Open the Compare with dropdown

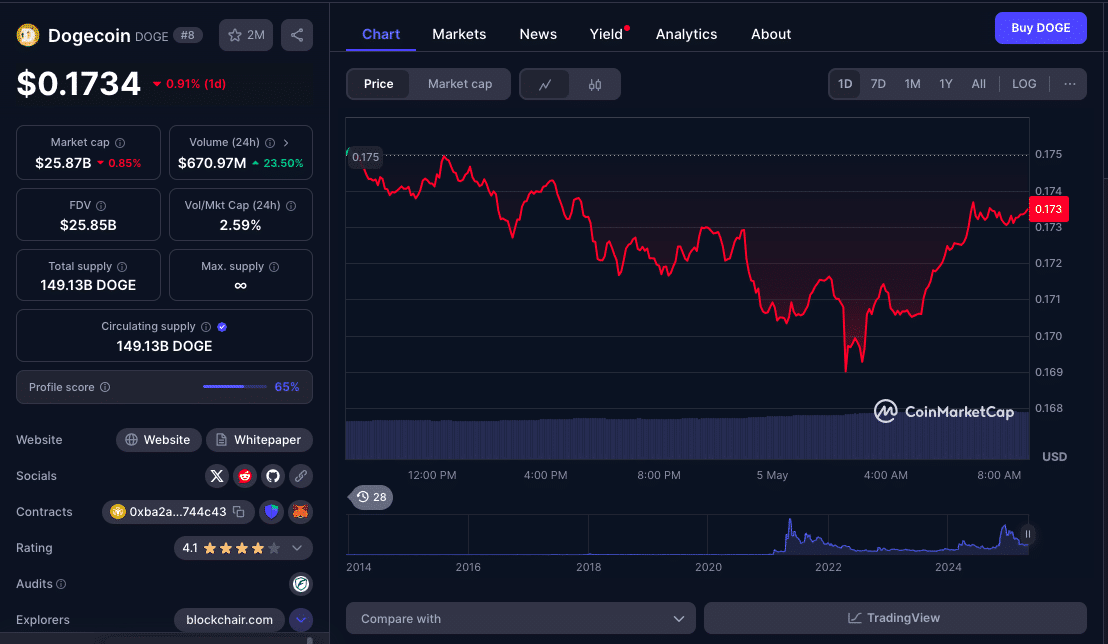[x=521, y=619]
